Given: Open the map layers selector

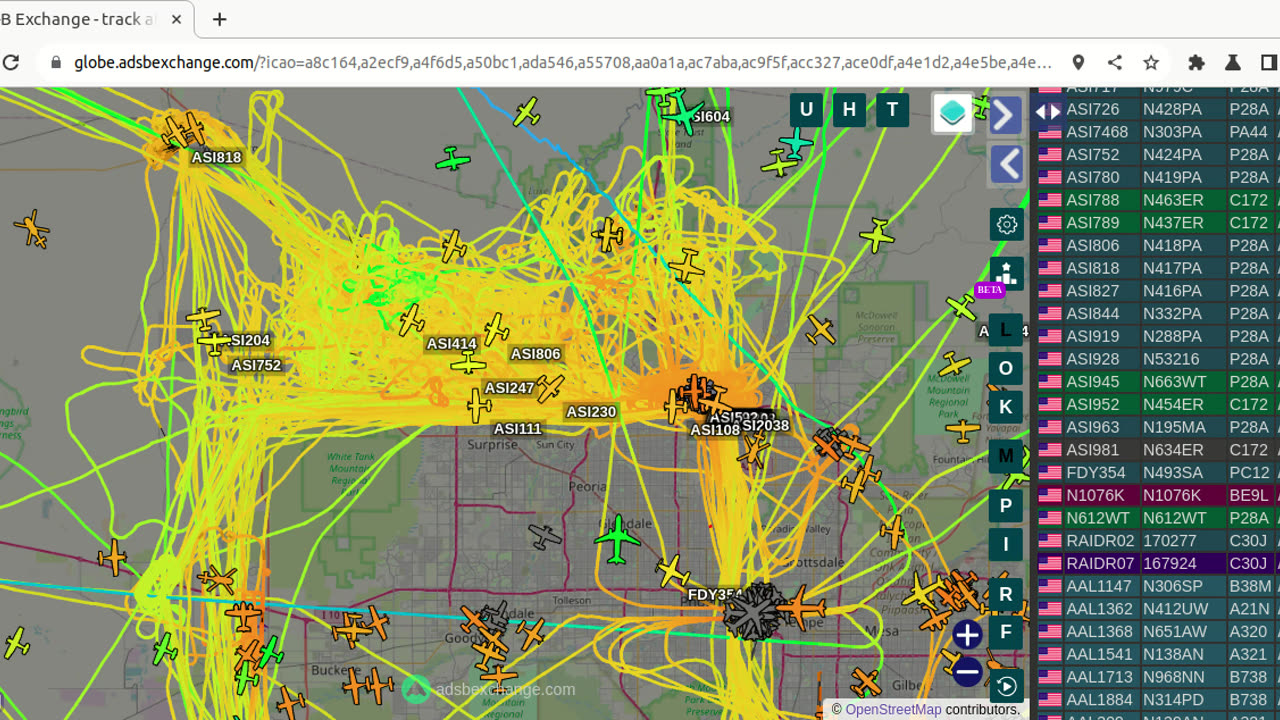Looking at the screenshot, I should point(953,113).
